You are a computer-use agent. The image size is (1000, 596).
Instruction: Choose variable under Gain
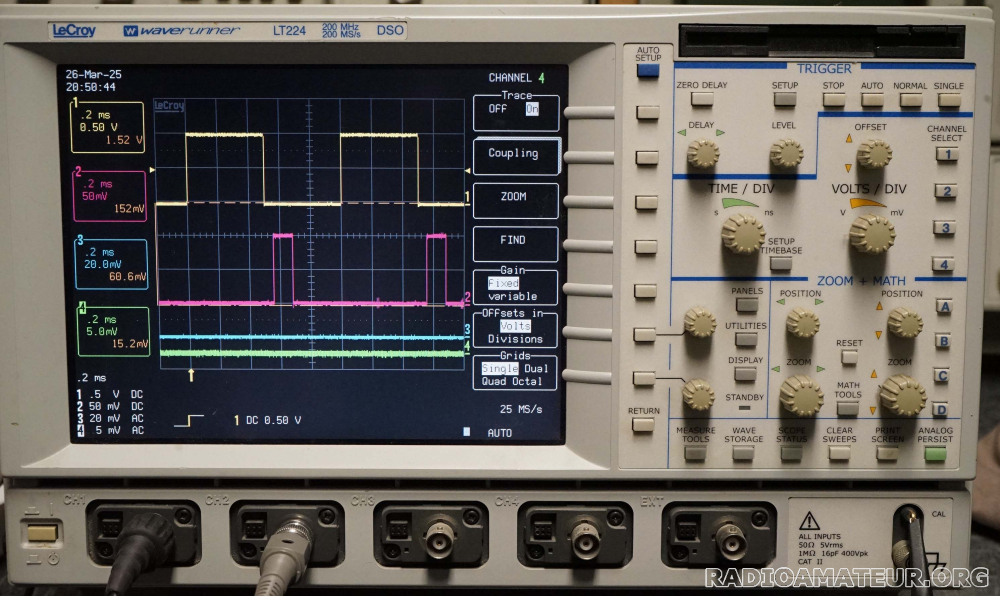point(512,296)
